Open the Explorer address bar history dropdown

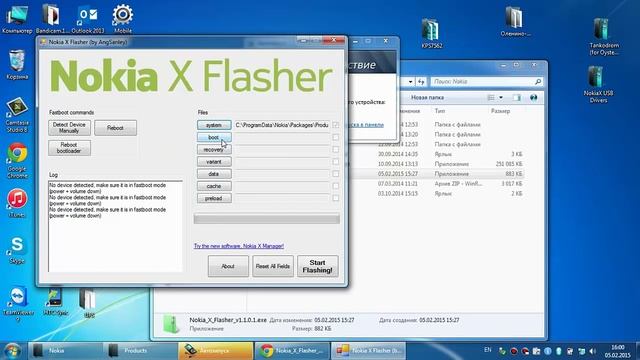(410, 82)
